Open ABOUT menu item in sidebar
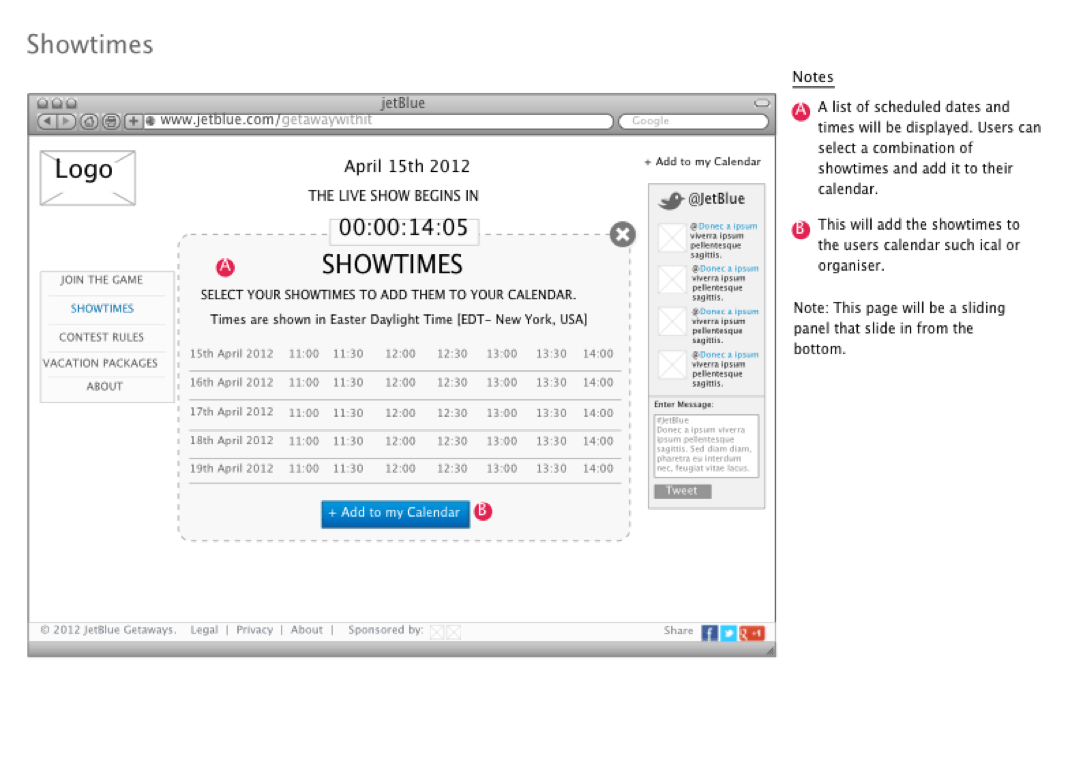Viewport: 1068px width, 764px height. (104, 386)
